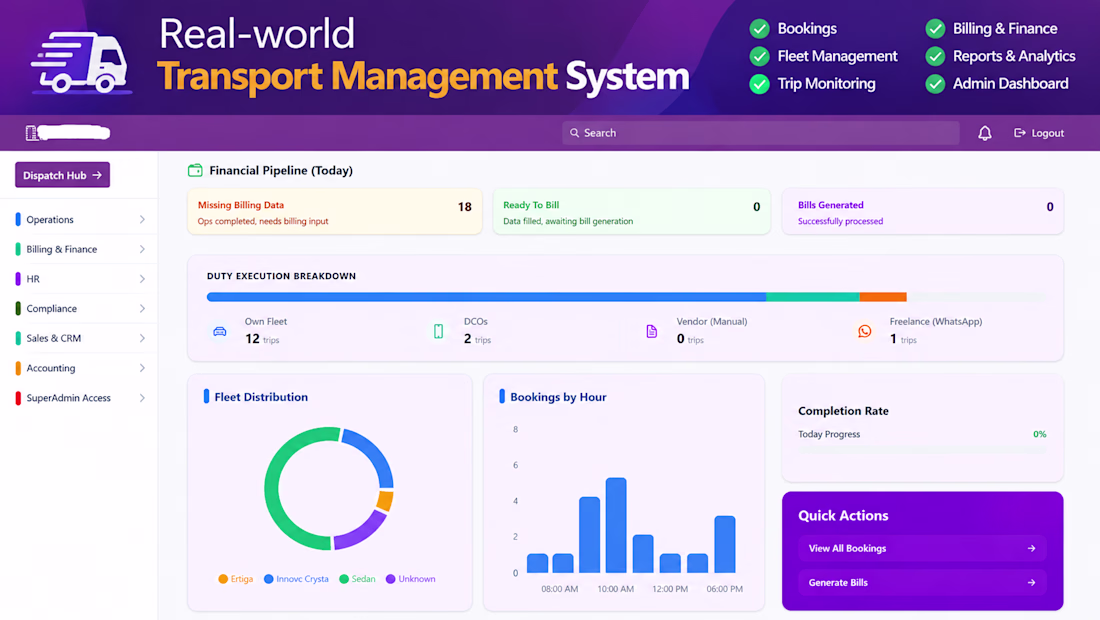The image size is (1100, 620).
Task: Click the Today Progress 0% value
Action: pyautogui.click(x=1040, y=434)
